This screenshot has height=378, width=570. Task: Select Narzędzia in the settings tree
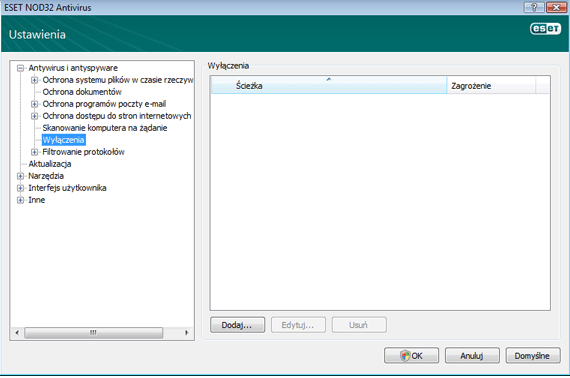point(46,176)
